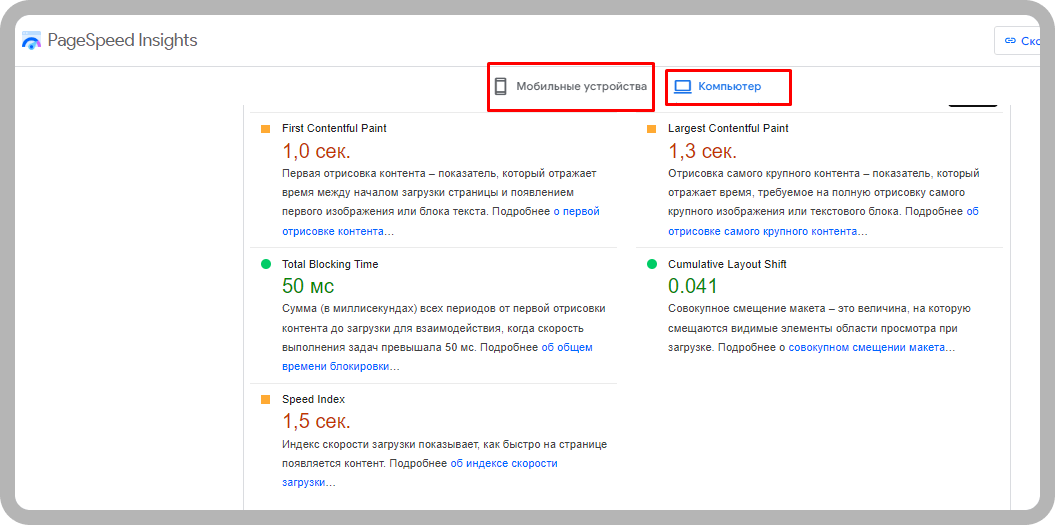Click orange square beside First Contentful Paint
Image resolution: width=1055 pixels, height=525 pixels.
(x=265, y=129)
